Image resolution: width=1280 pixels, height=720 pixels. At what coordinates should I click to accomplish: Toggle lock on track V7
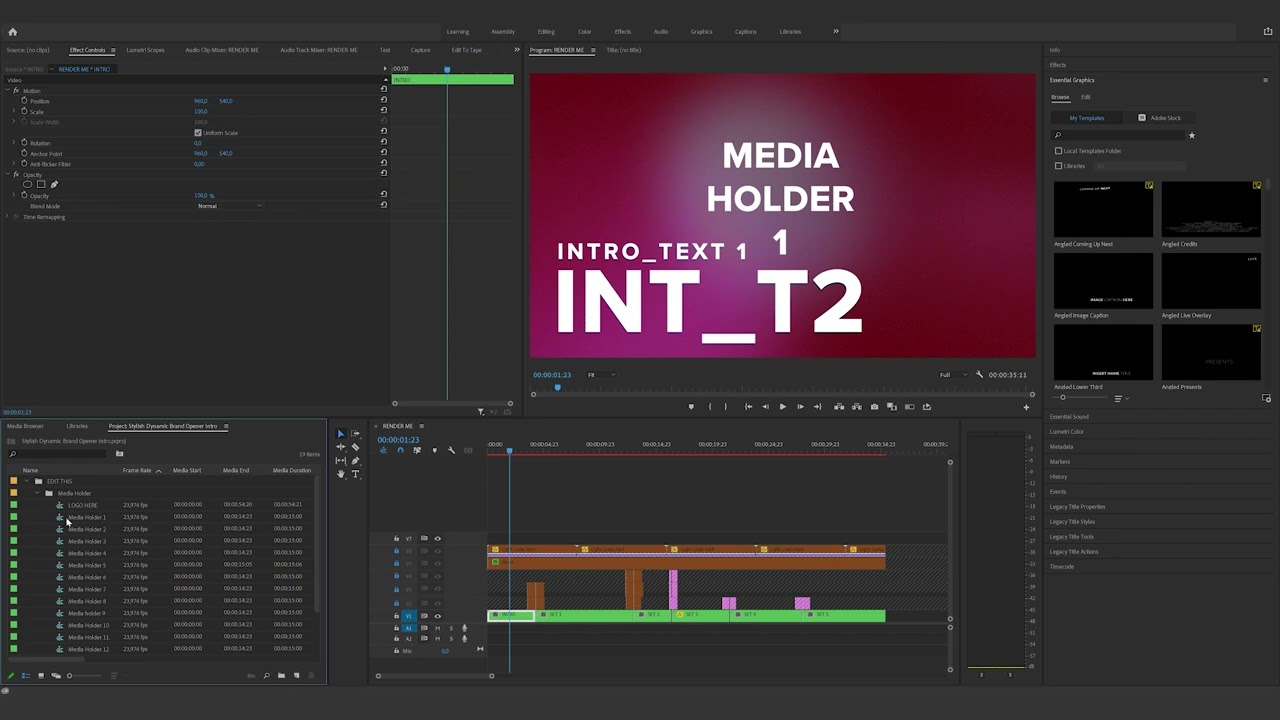click(x=396, y=539)
